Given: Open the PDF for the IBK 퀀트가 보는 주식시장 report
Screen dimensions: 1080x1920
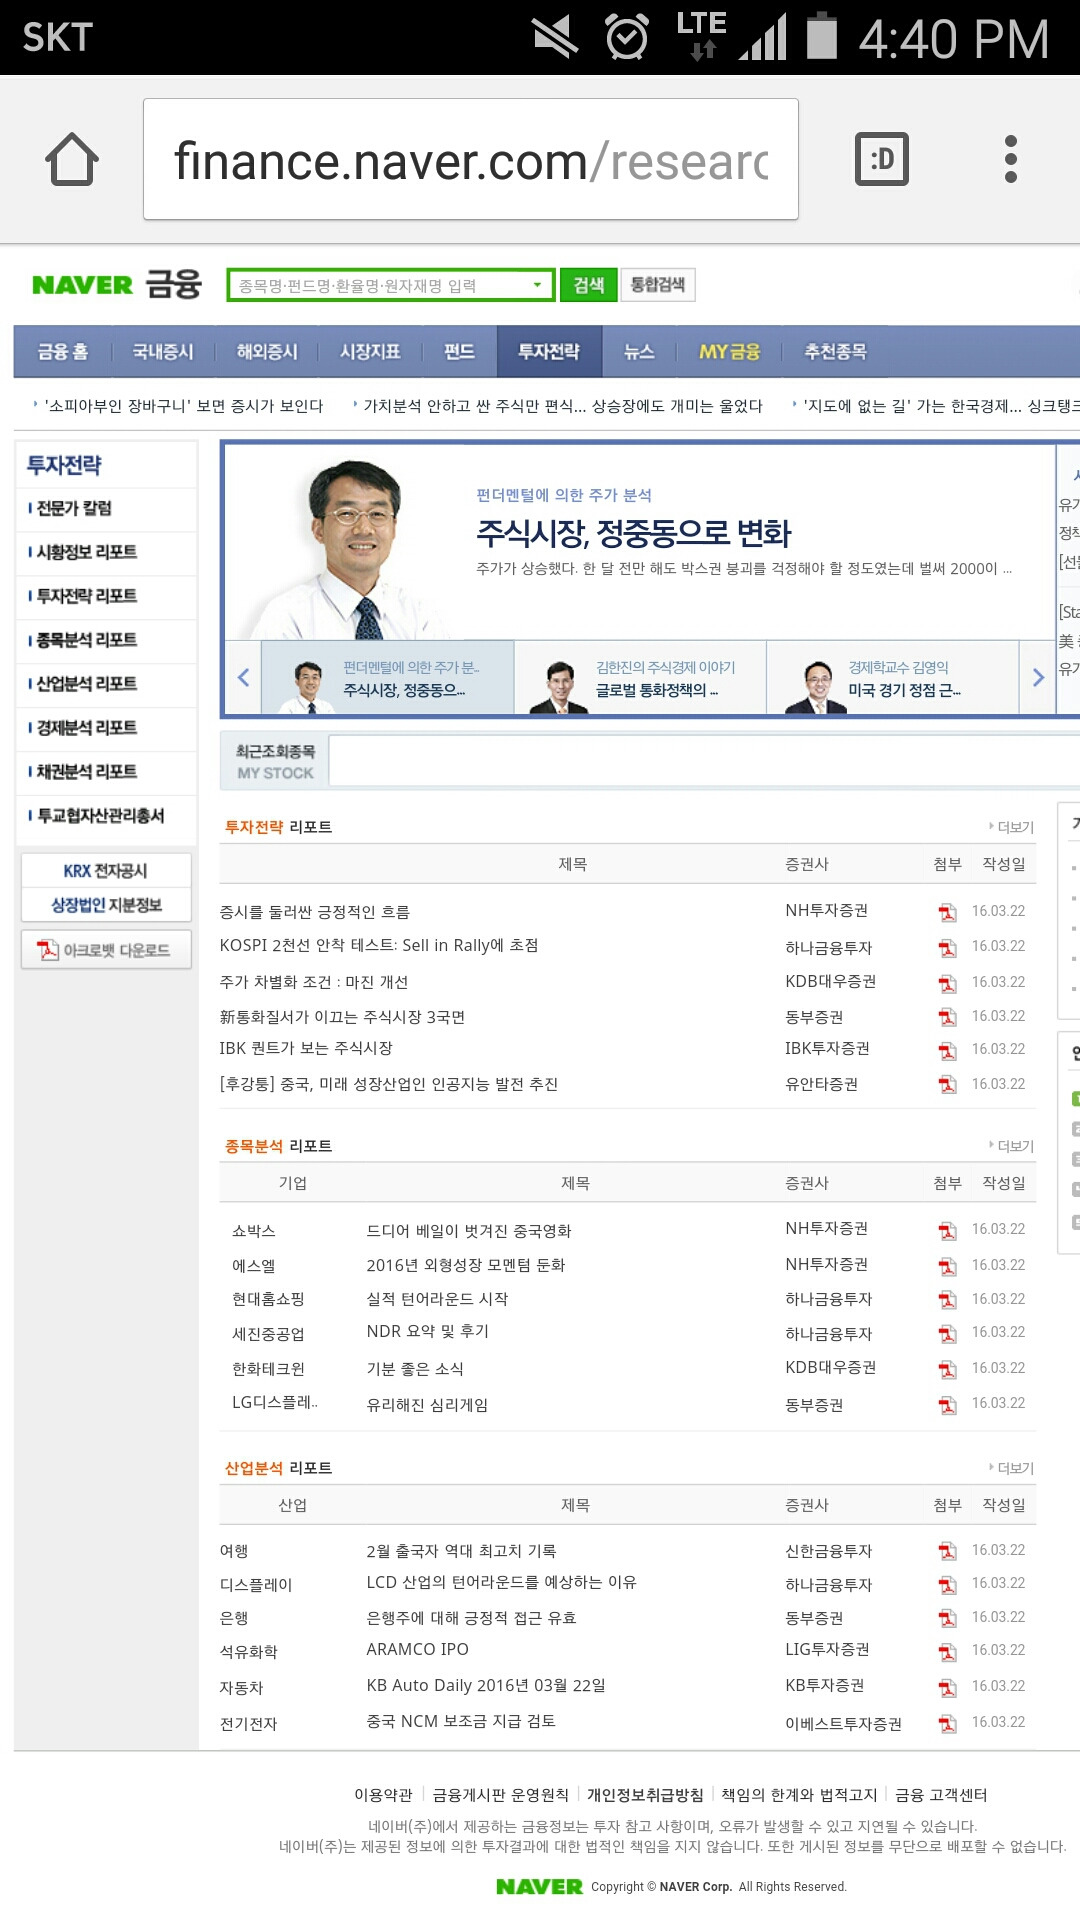Looking at the screenshot, I should click(x=947, y=1050).
